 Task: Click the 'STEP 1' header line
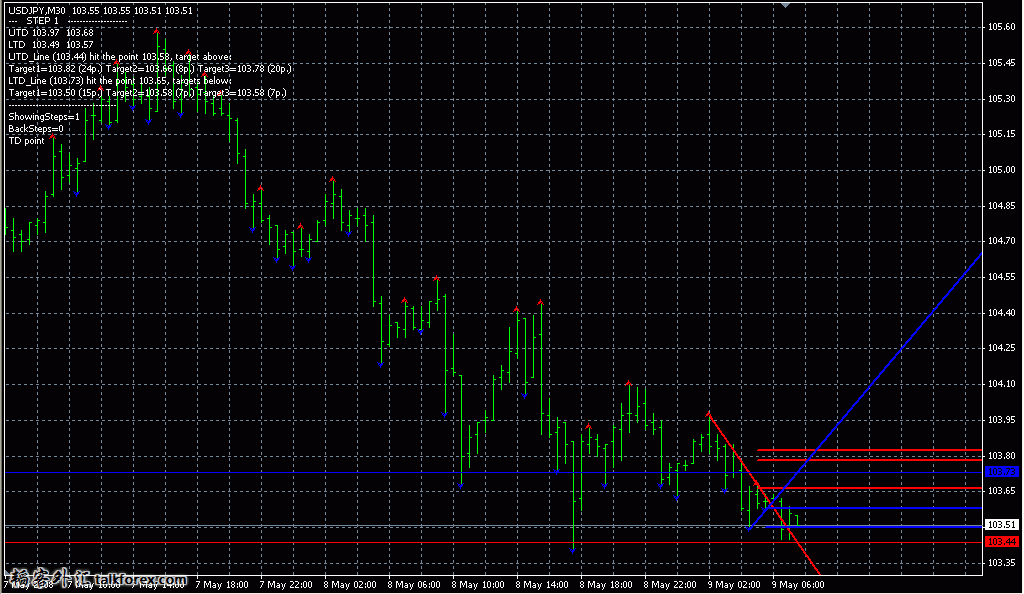coord(67,21)
